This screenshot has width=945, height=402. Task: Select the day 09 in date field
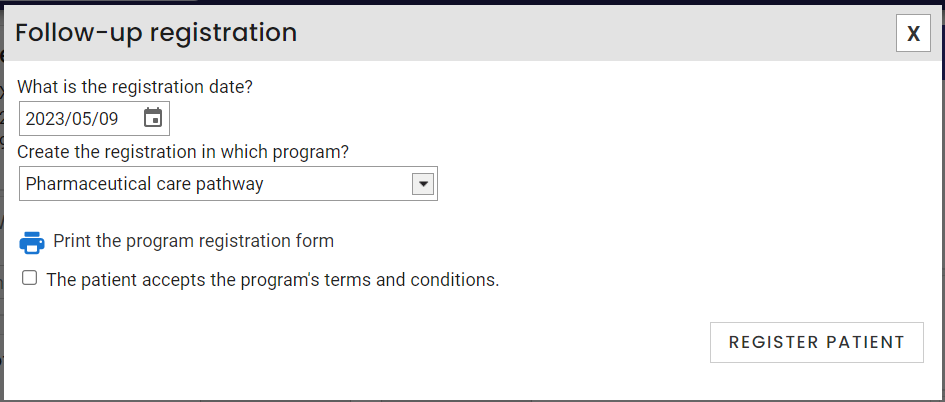(x=108, y=119)
